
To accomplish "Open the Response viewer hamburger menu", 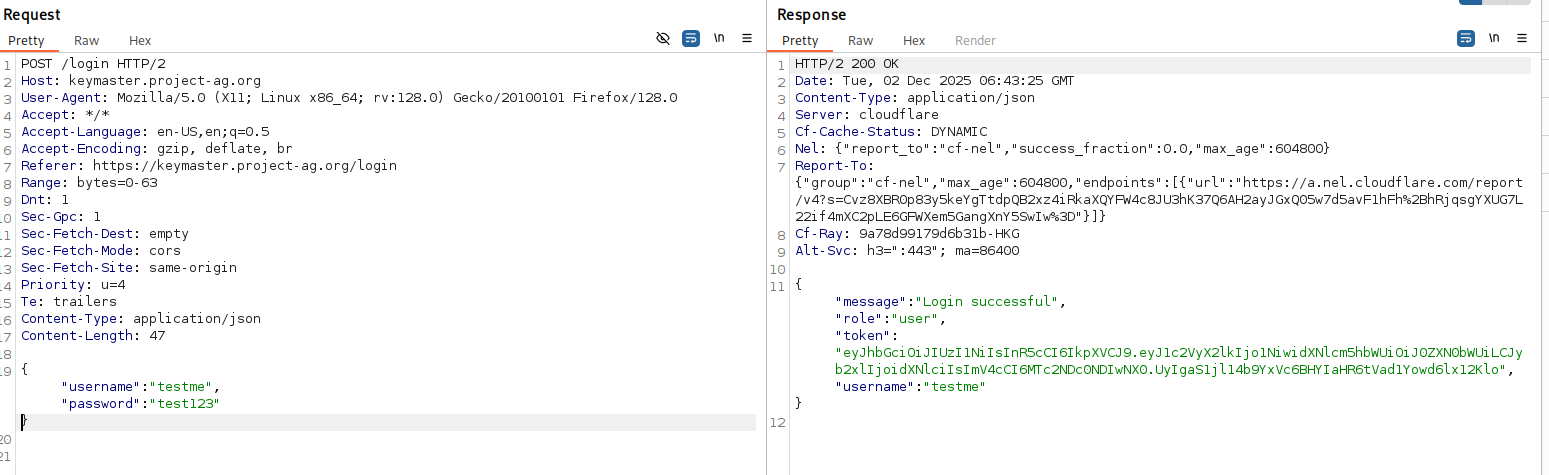I will click(x=1522, y=39).
